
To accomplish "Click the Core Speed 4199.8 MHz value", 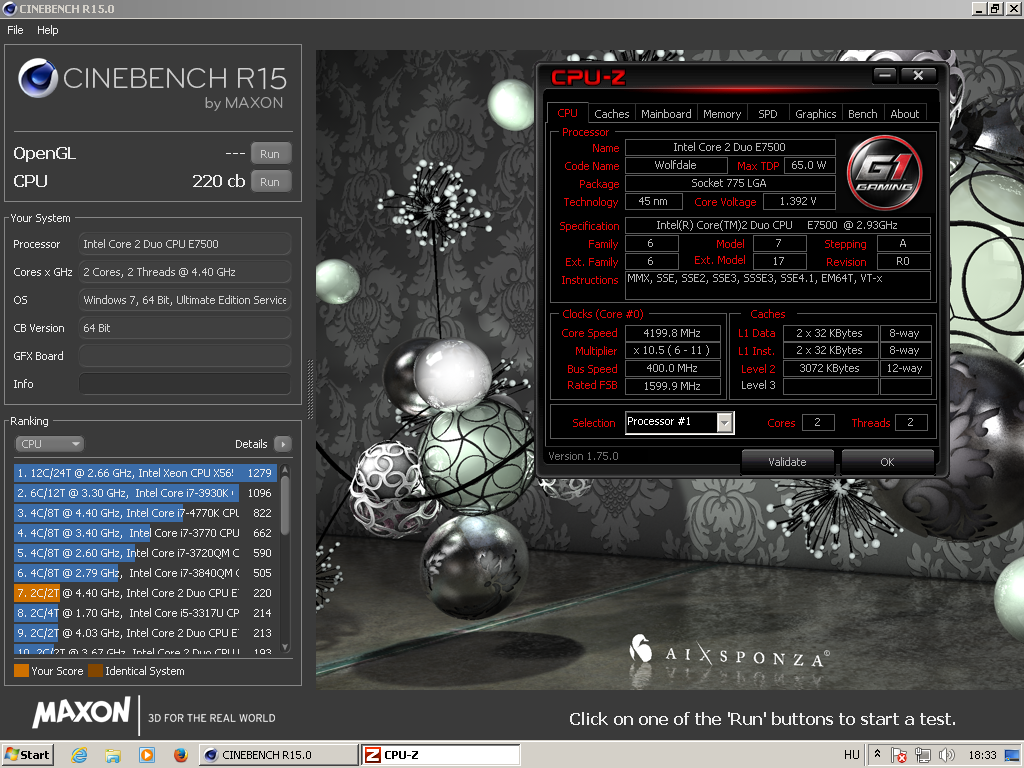I will tap(672, 333).
